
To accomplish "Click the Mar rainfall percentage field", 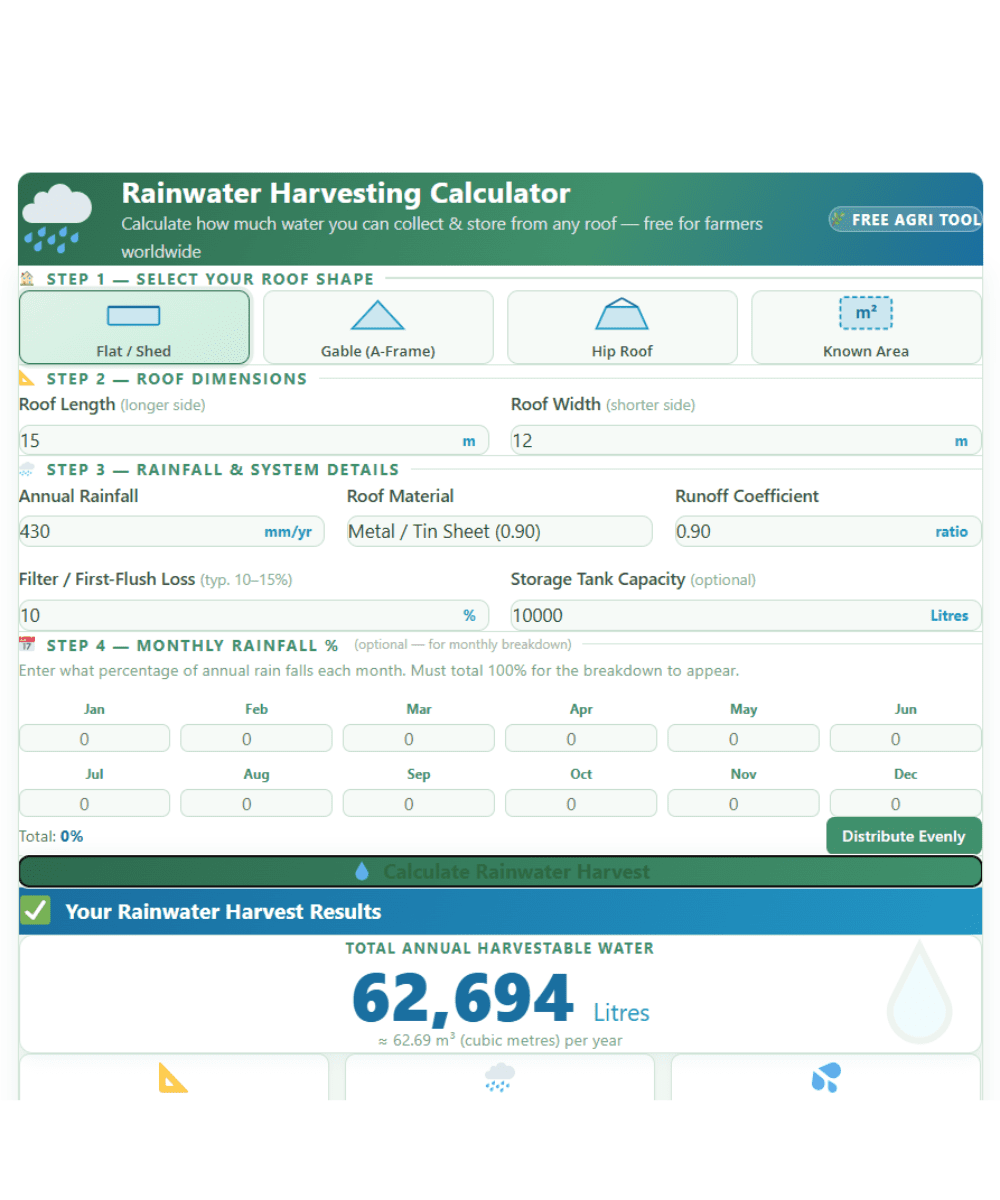I will click(419, 739).
